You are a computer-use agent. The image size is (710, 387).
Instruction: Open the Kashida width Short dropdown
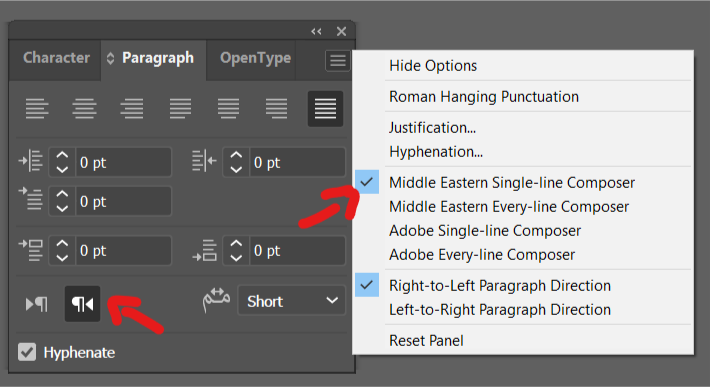[292, 301]
